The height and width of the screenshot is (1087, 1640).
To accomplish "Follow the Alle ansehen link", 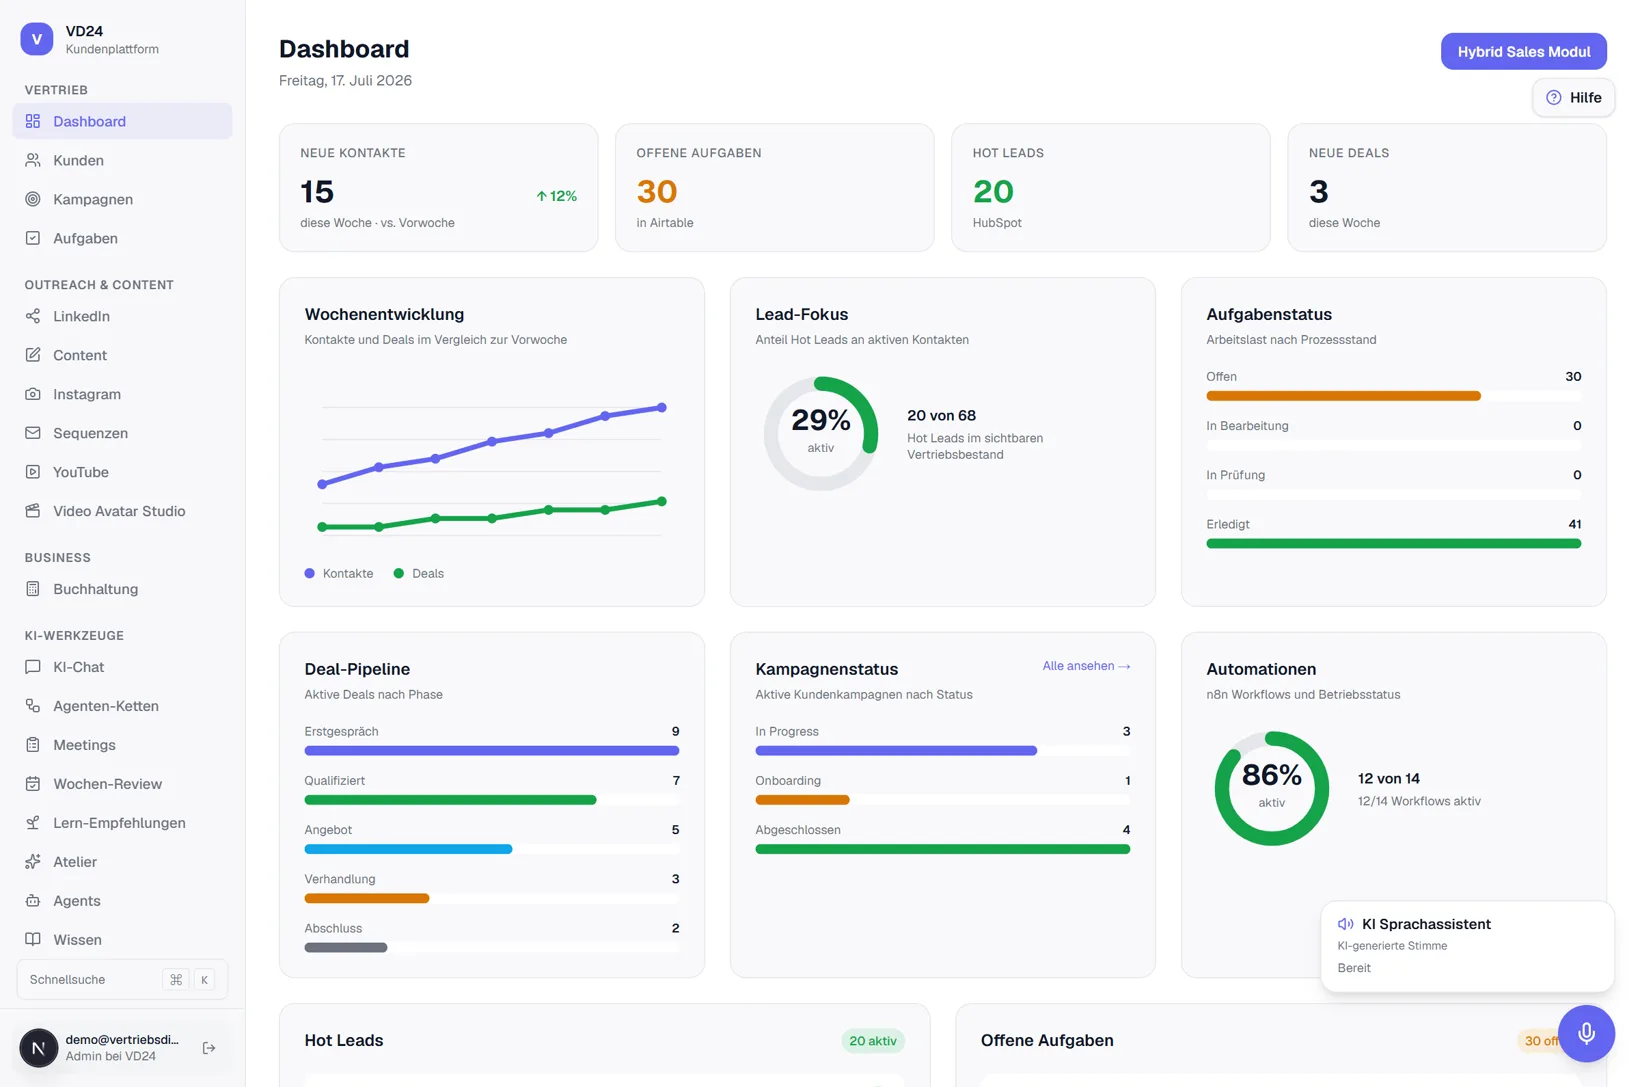I will point(1086,666).
